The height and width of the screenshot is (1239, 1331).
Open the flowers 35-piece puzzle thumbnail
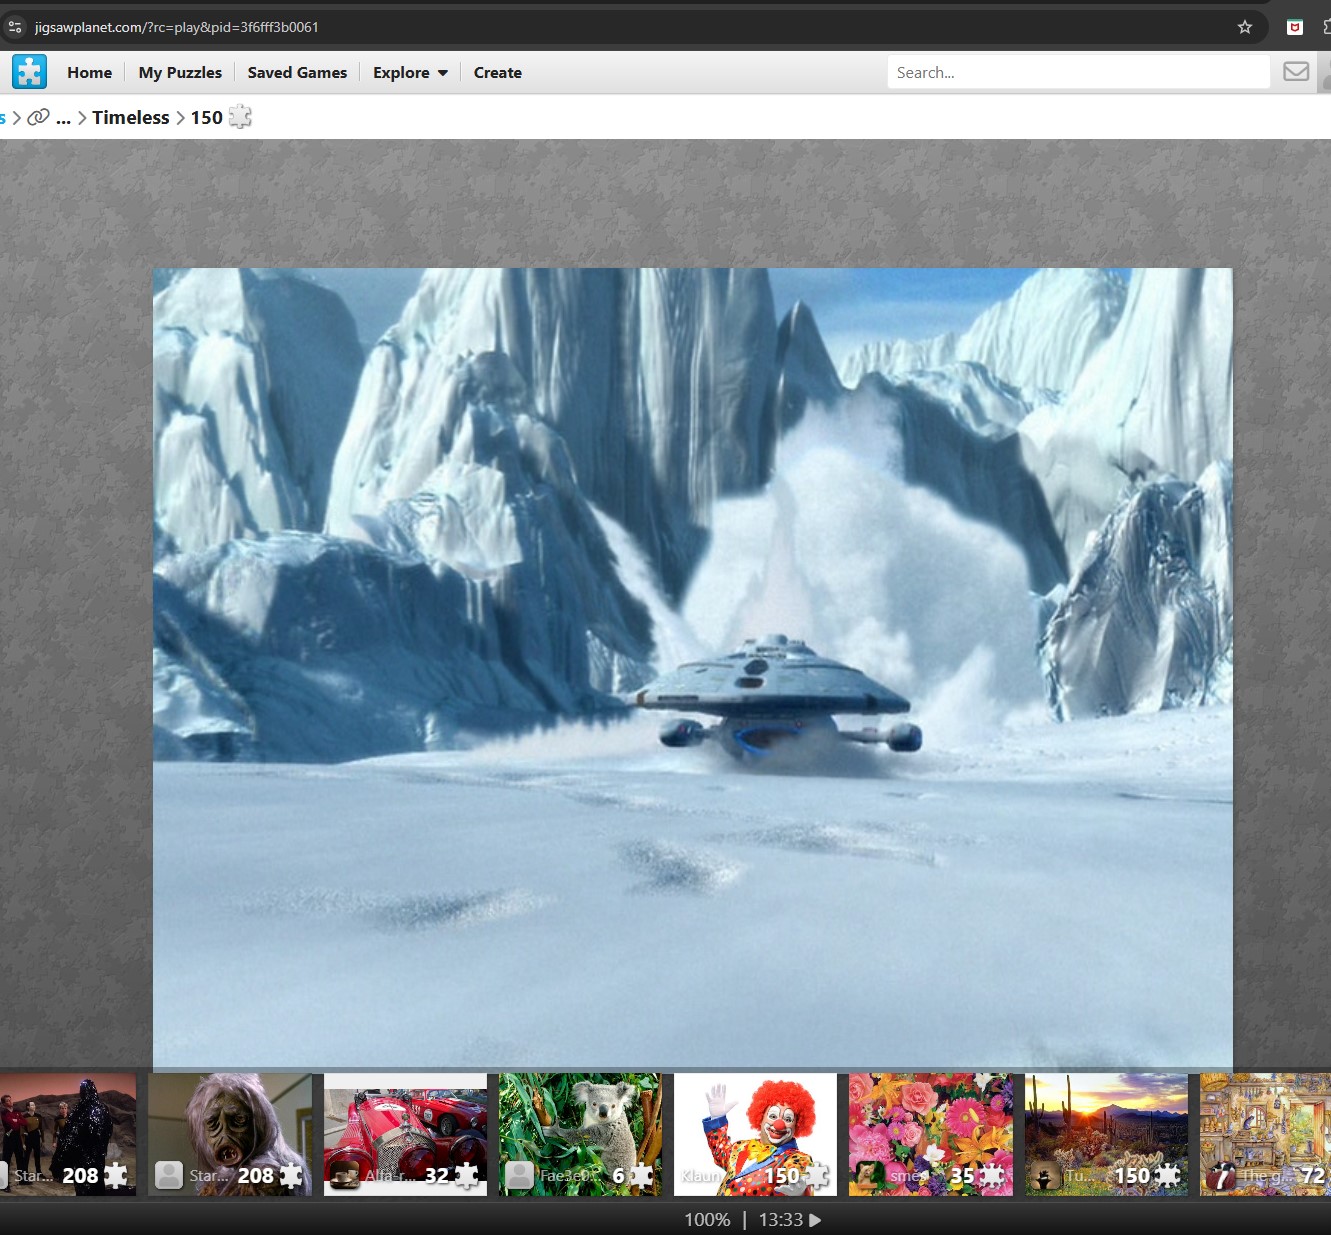pyautogui.click(x=930, y=1134)
